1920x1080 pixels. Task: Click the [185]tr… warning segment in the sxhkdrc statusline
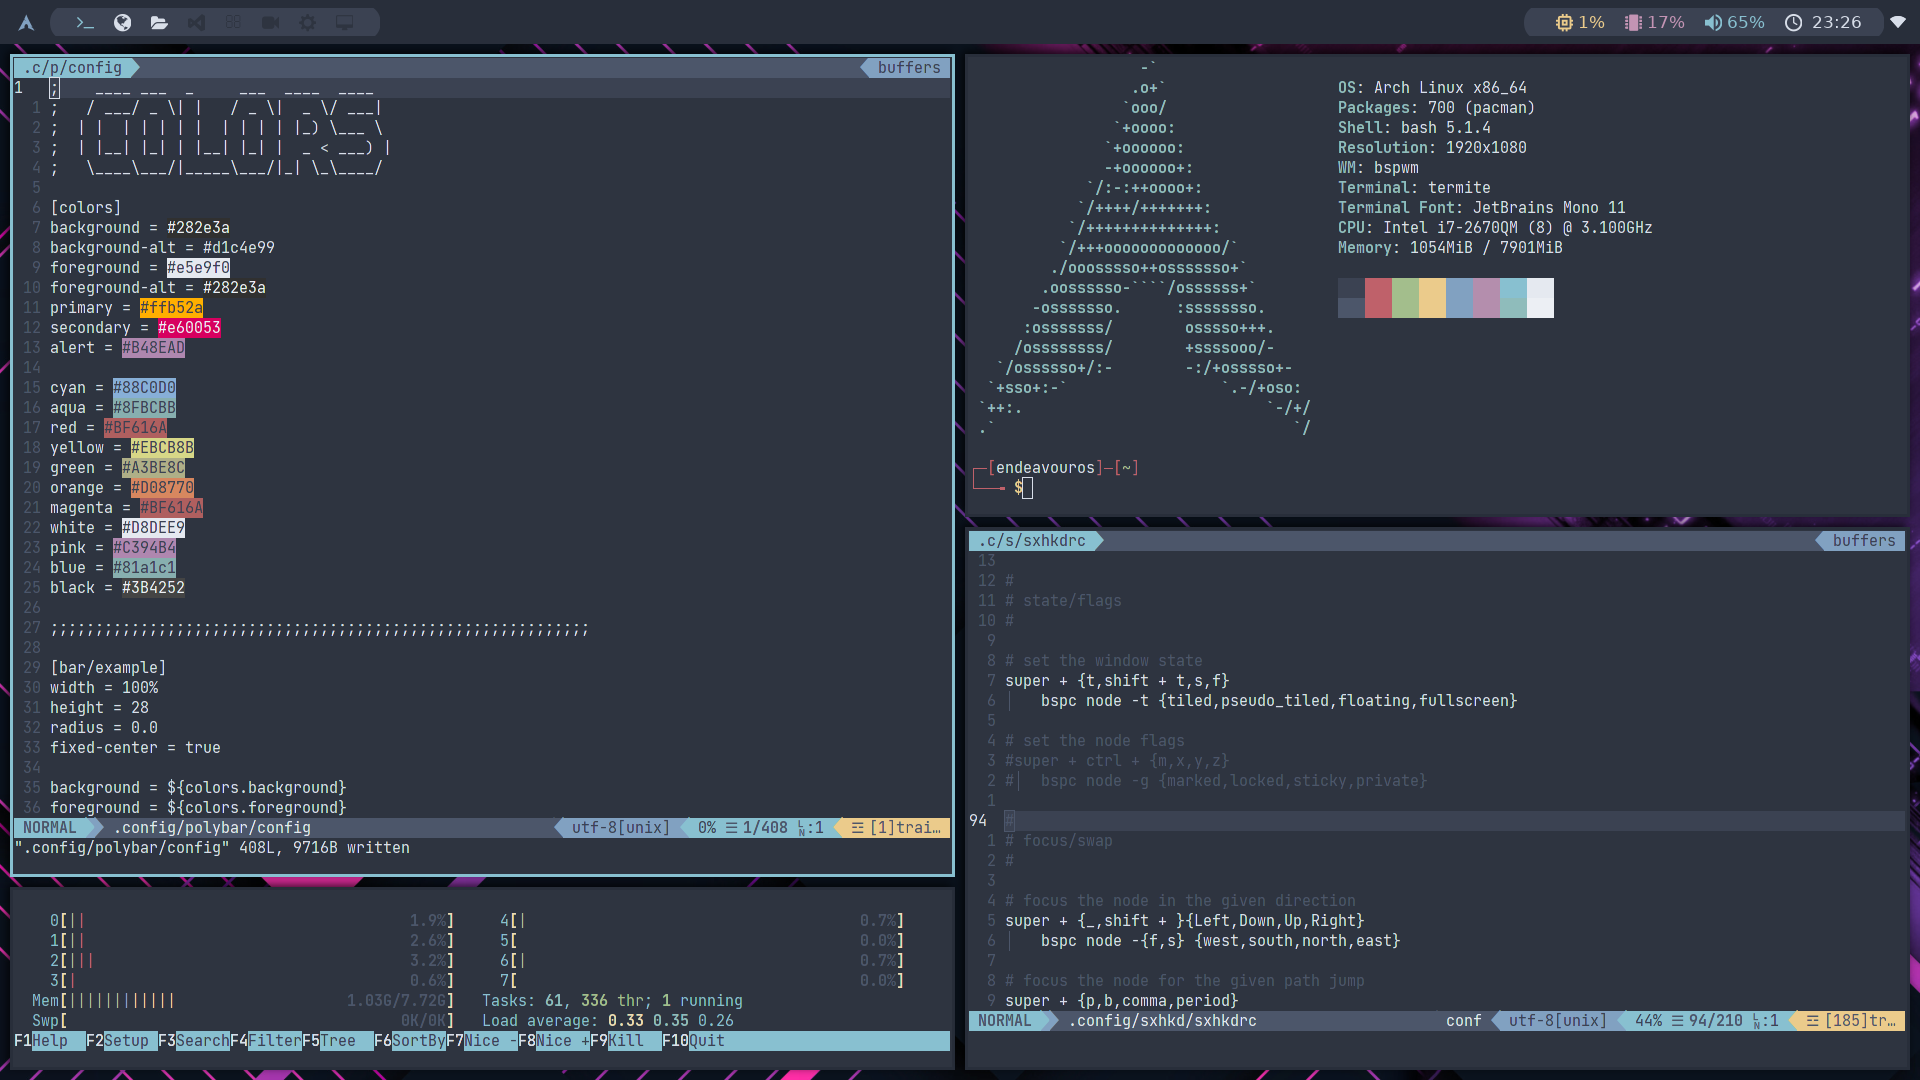click(1849, 1020)
